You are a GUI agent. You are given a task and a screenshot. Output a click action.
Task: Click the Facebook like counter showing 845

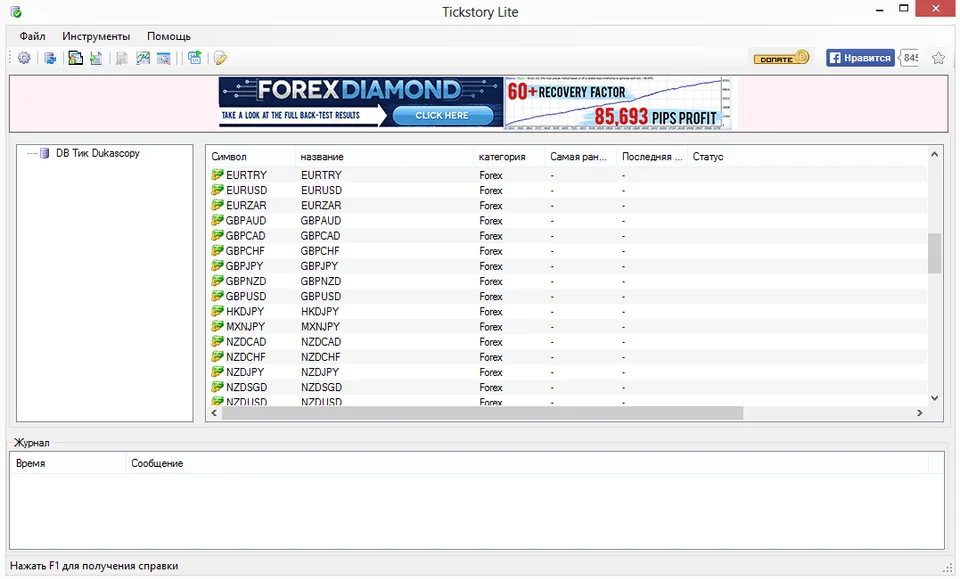click(909, 58)
